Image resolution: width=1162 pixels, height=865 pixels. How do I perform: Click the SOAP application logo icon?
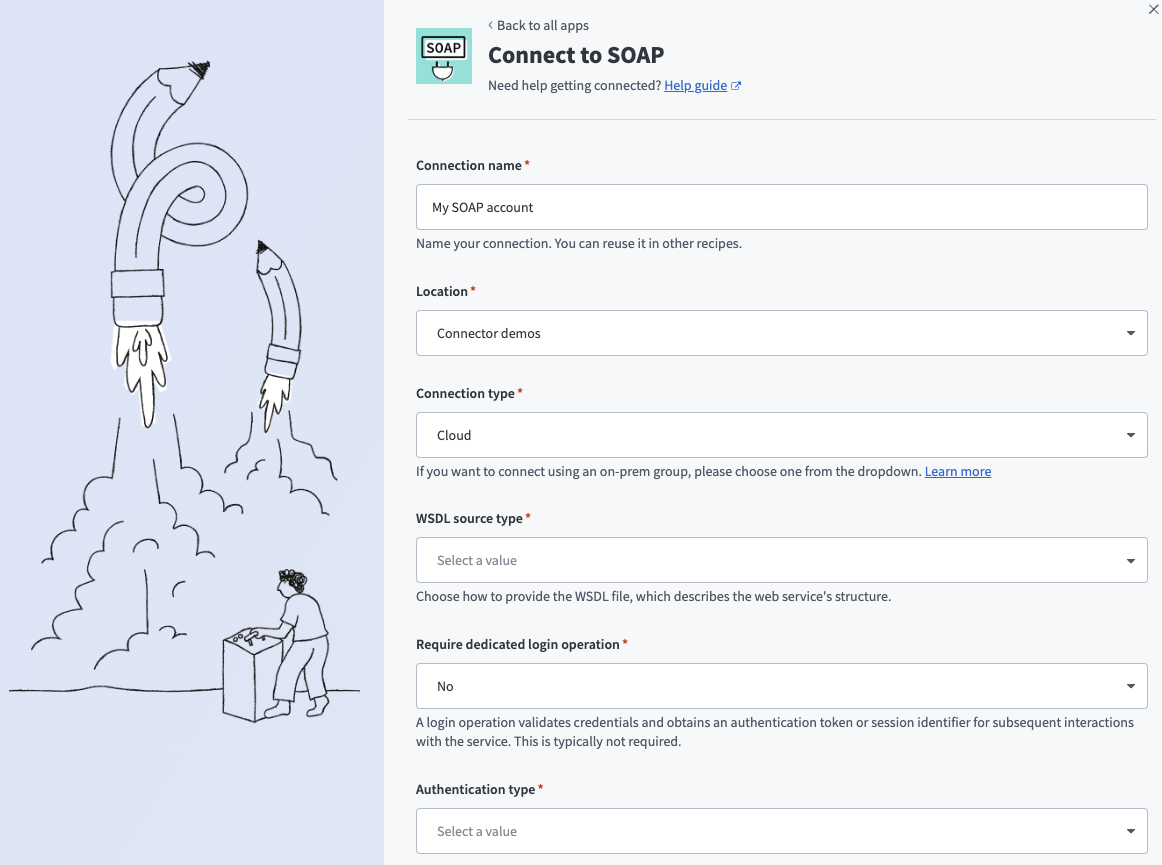[x=443, y=55]
